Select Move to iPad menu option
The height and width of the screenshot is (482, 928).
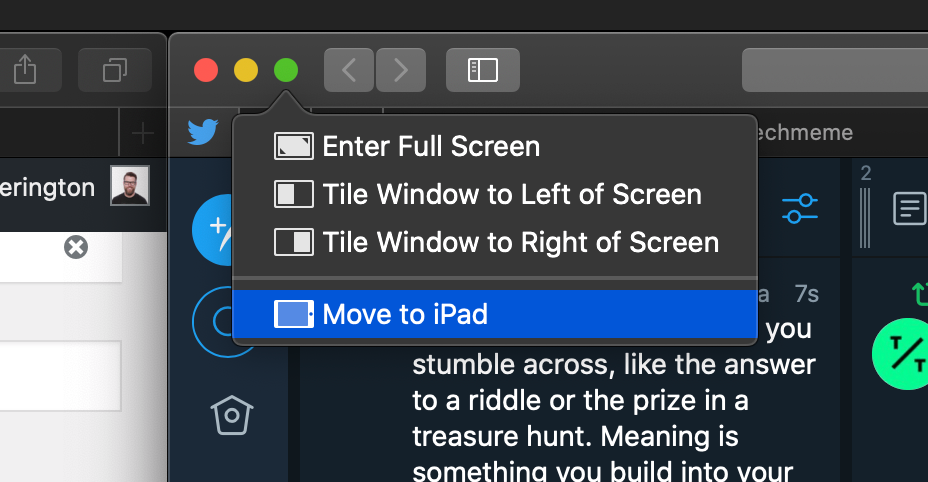pyautogui.click(x=404, y=315)
